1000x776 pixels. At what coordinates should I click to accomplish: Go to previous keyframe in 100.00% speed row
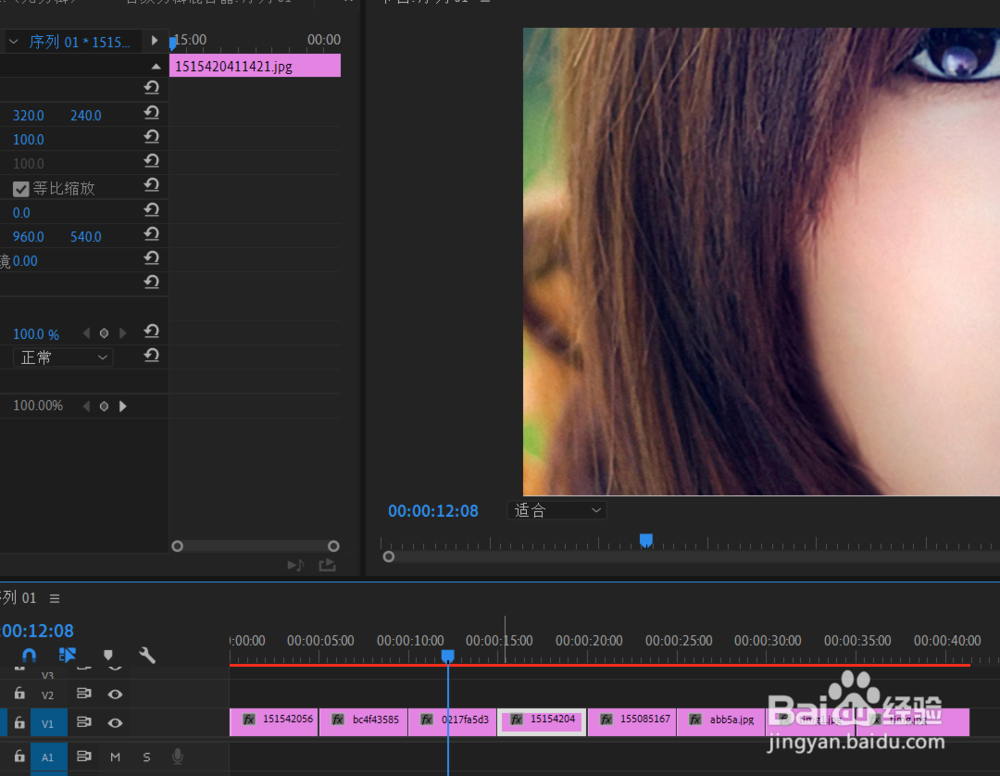[87, 406]
